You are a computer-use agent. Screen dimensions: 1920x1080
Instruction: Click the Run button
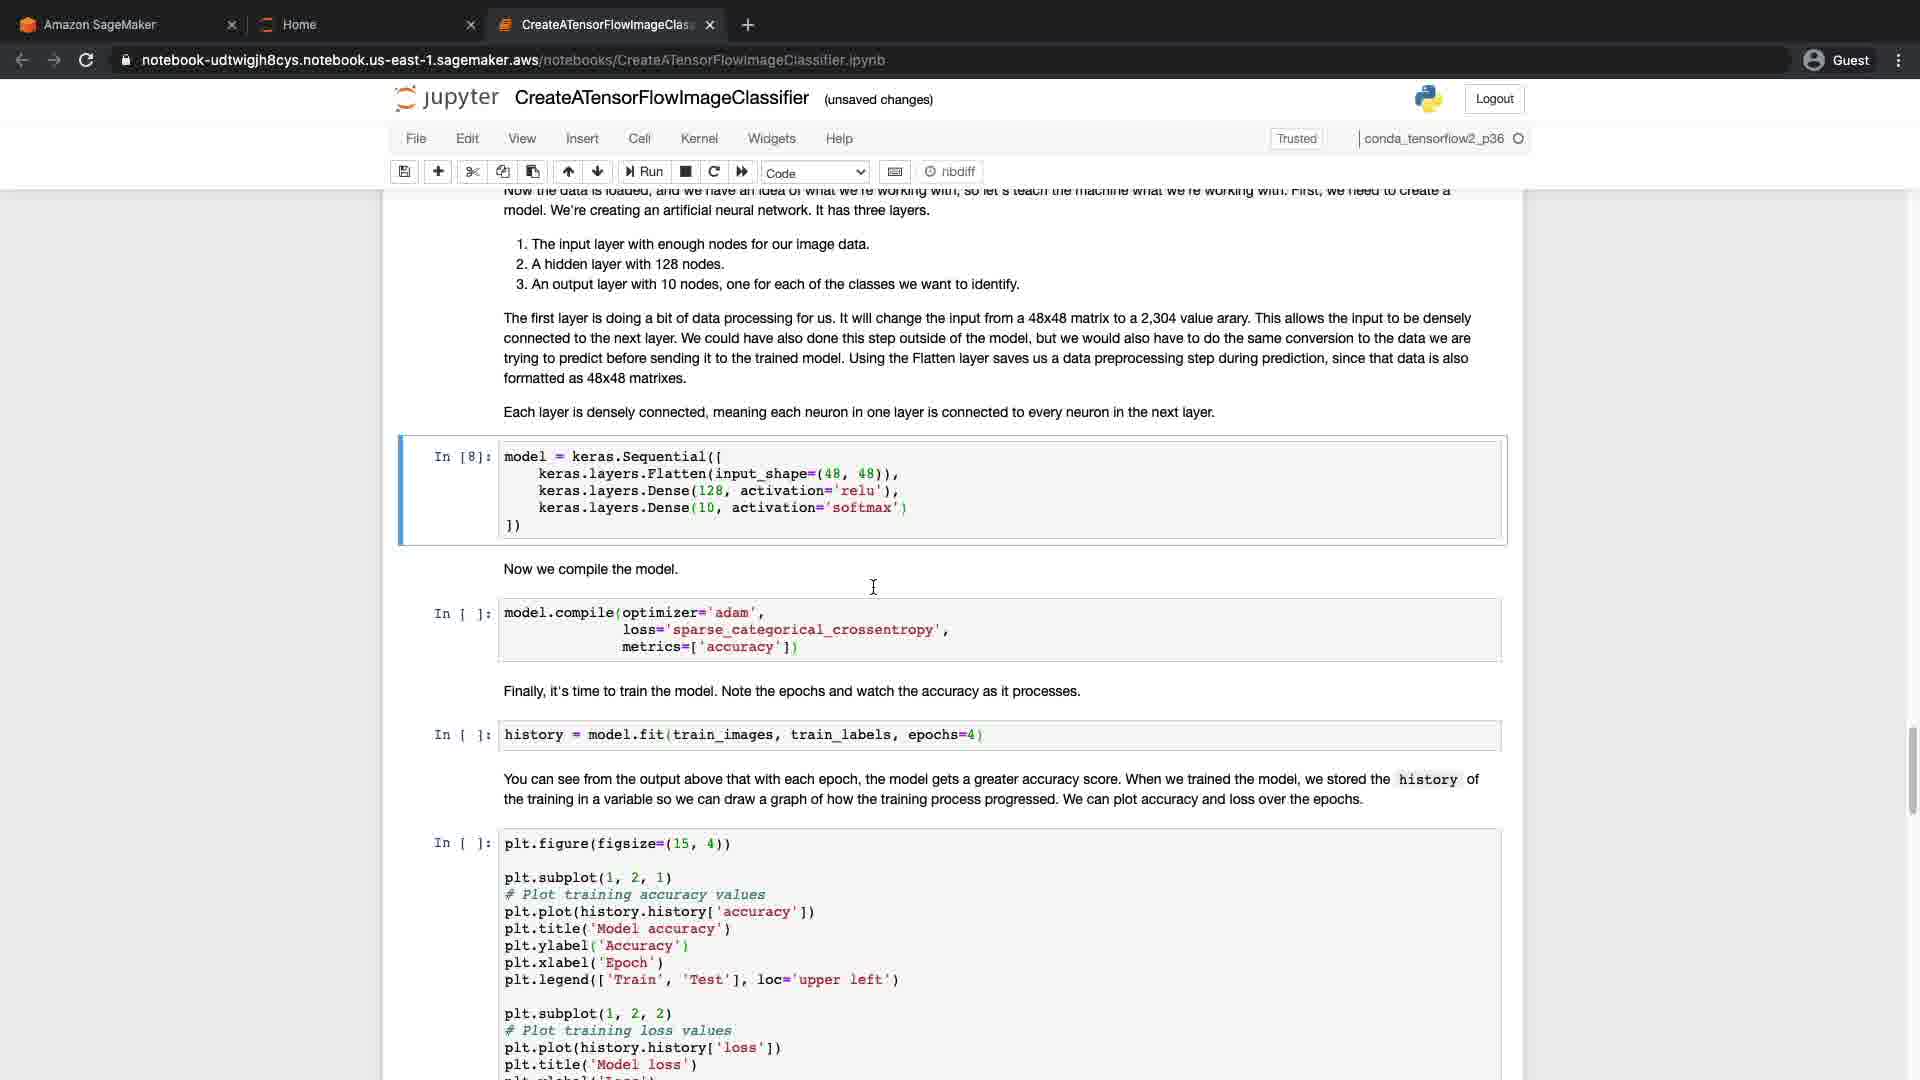coord(644,172)
